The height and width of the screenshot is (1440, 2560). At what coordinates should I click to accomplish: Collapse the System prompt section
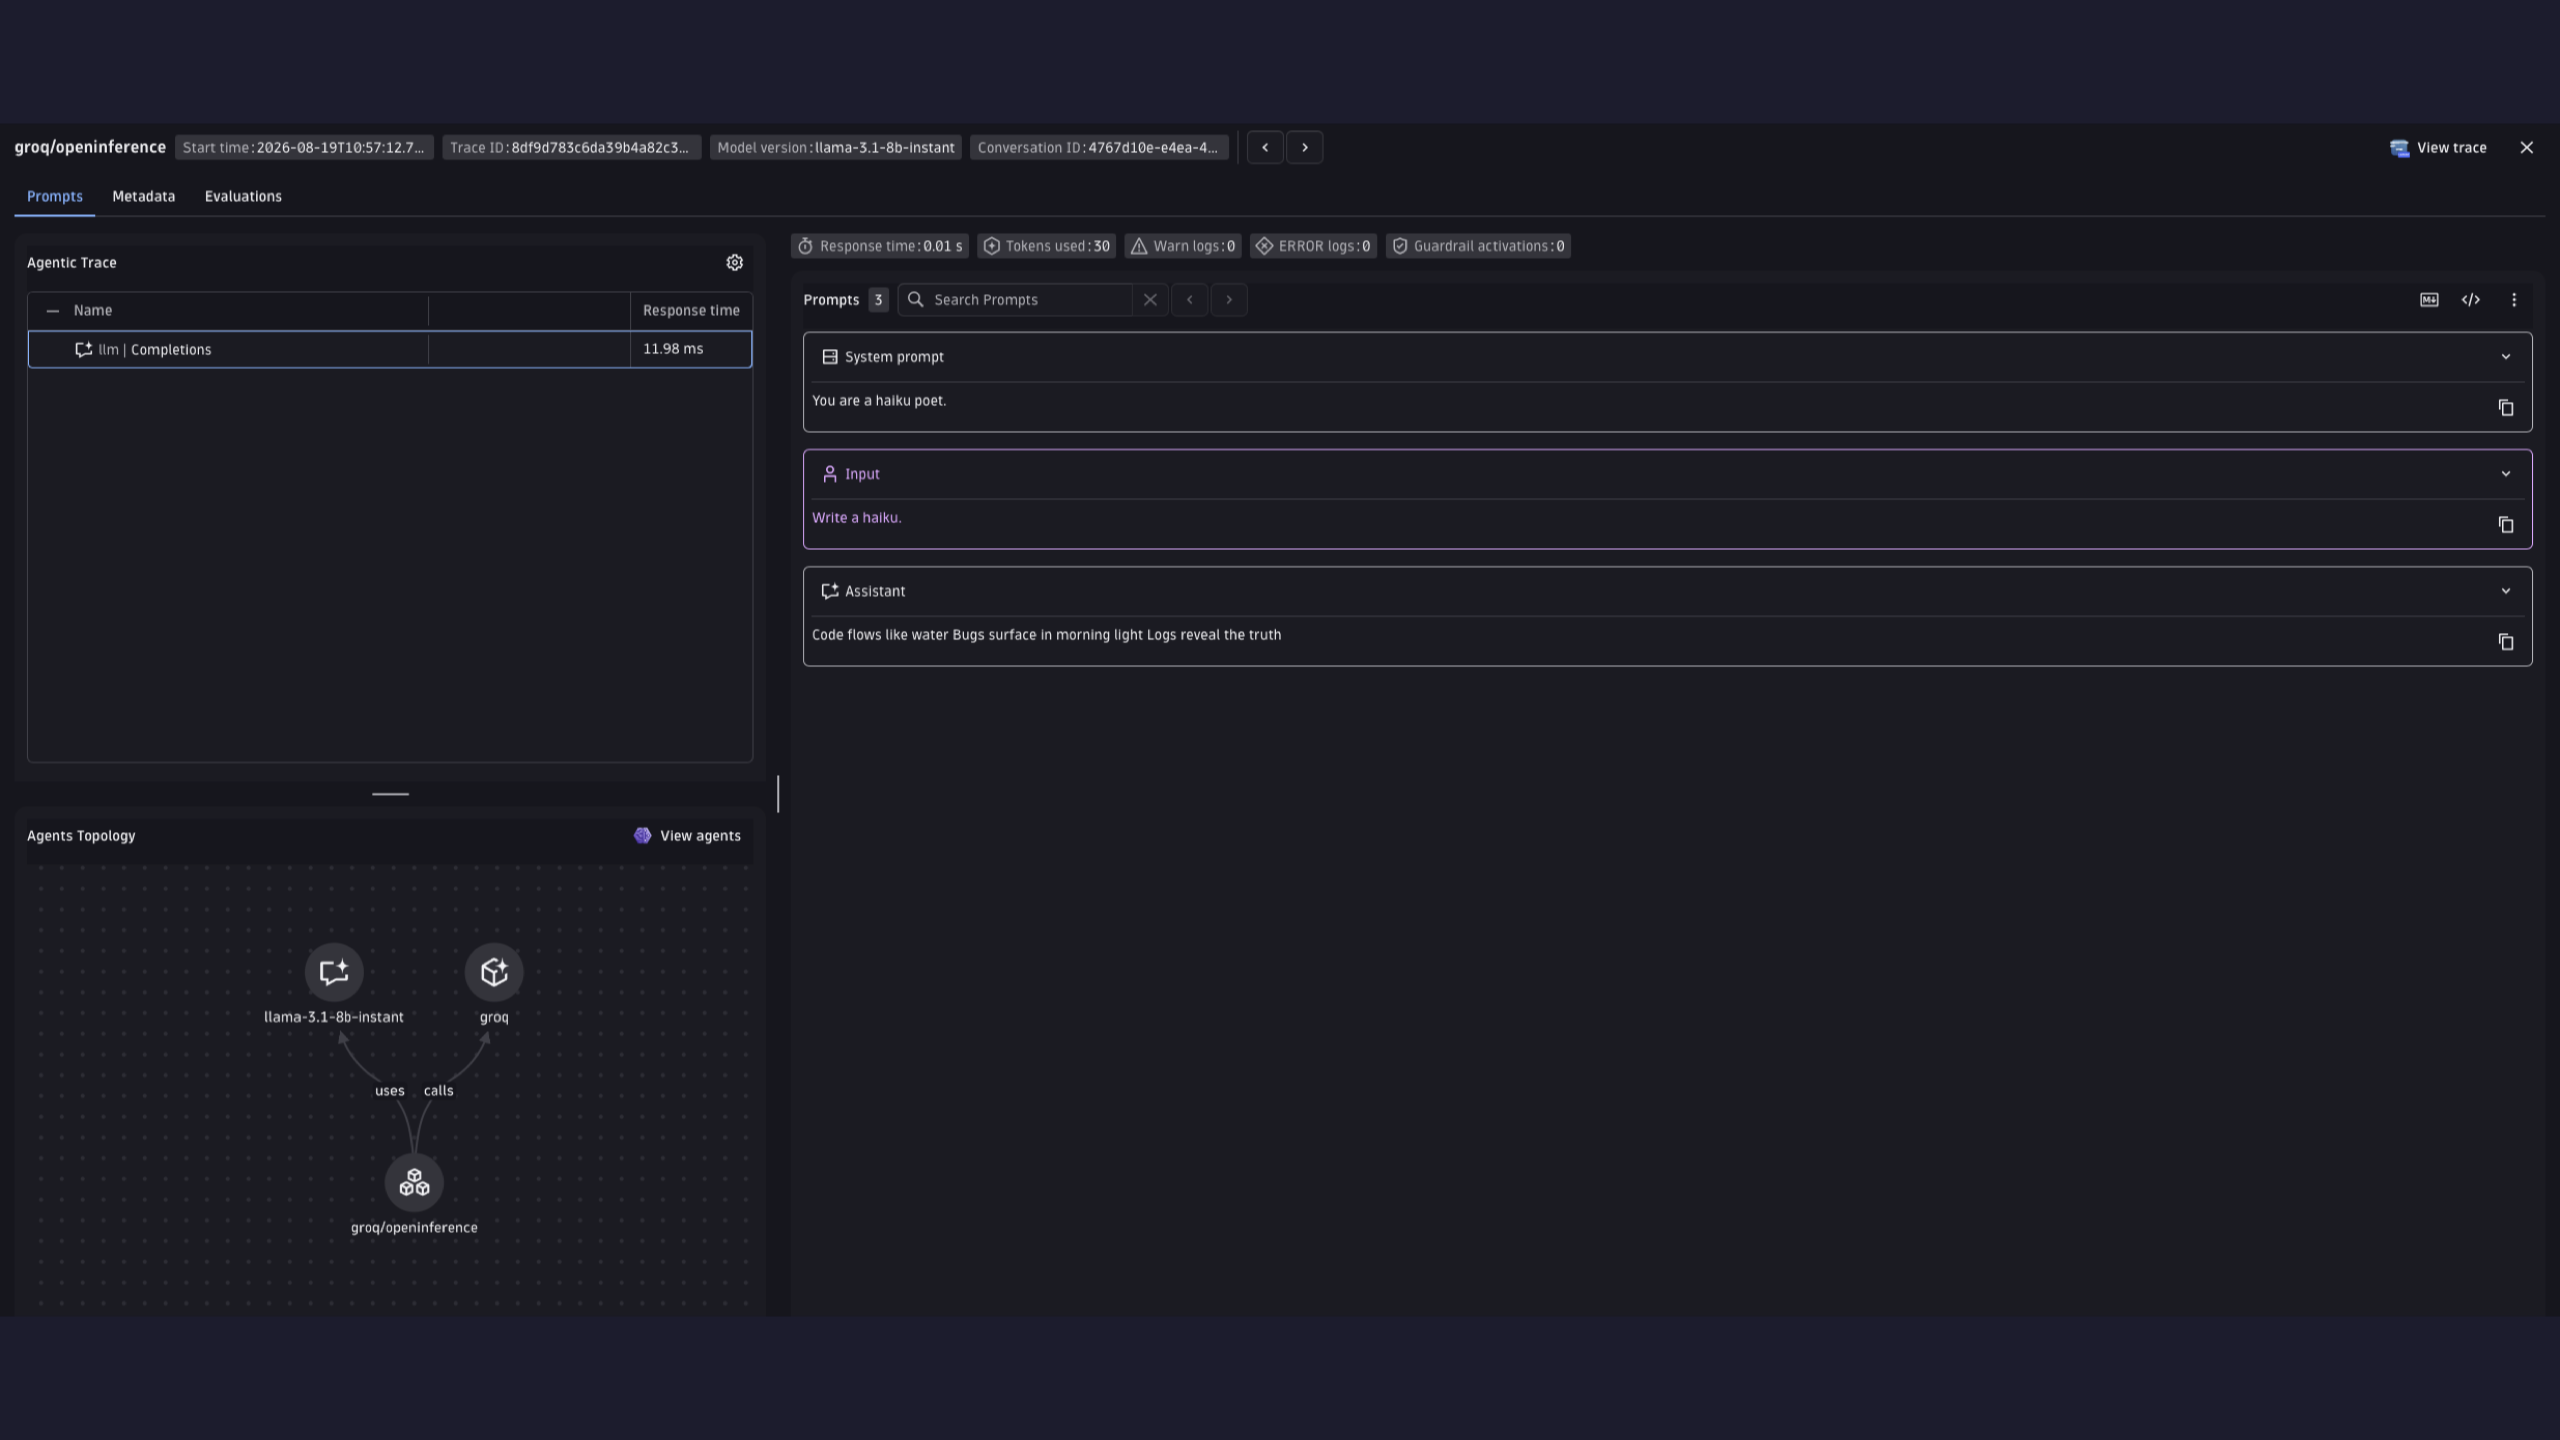(x=2505, y=357)
